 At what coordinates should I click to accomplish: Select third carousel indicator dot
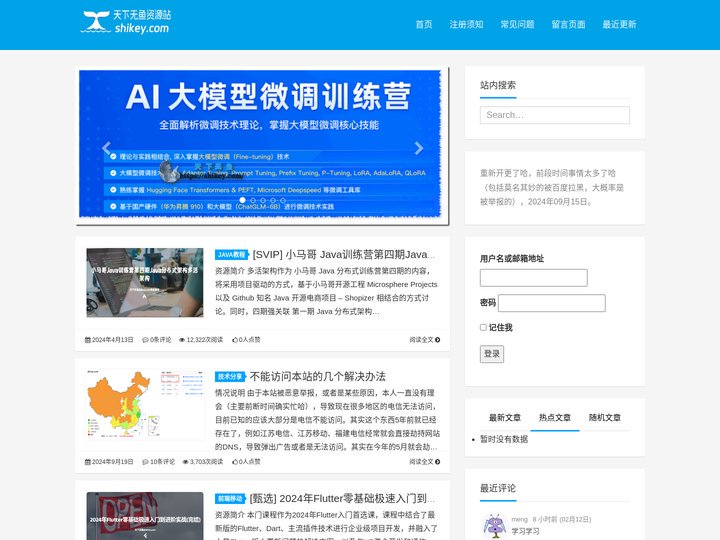[x=263, y=200]
